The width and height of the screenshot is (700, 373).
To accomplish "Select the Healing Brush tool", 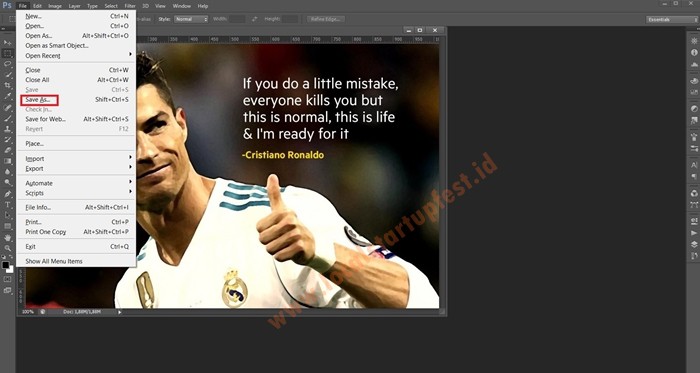I will [7, 108].
